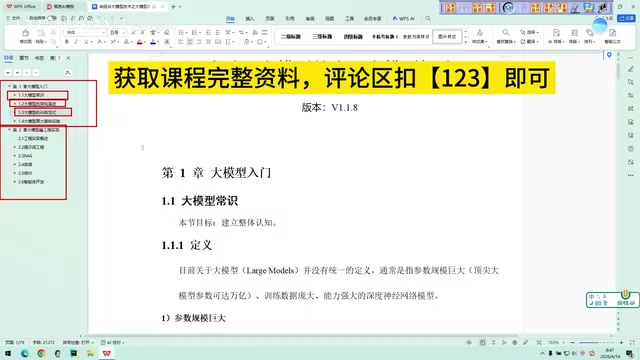Click the Paste clipboard icon
The width and height of the screenshot is (640, 360).
point(41,33)
